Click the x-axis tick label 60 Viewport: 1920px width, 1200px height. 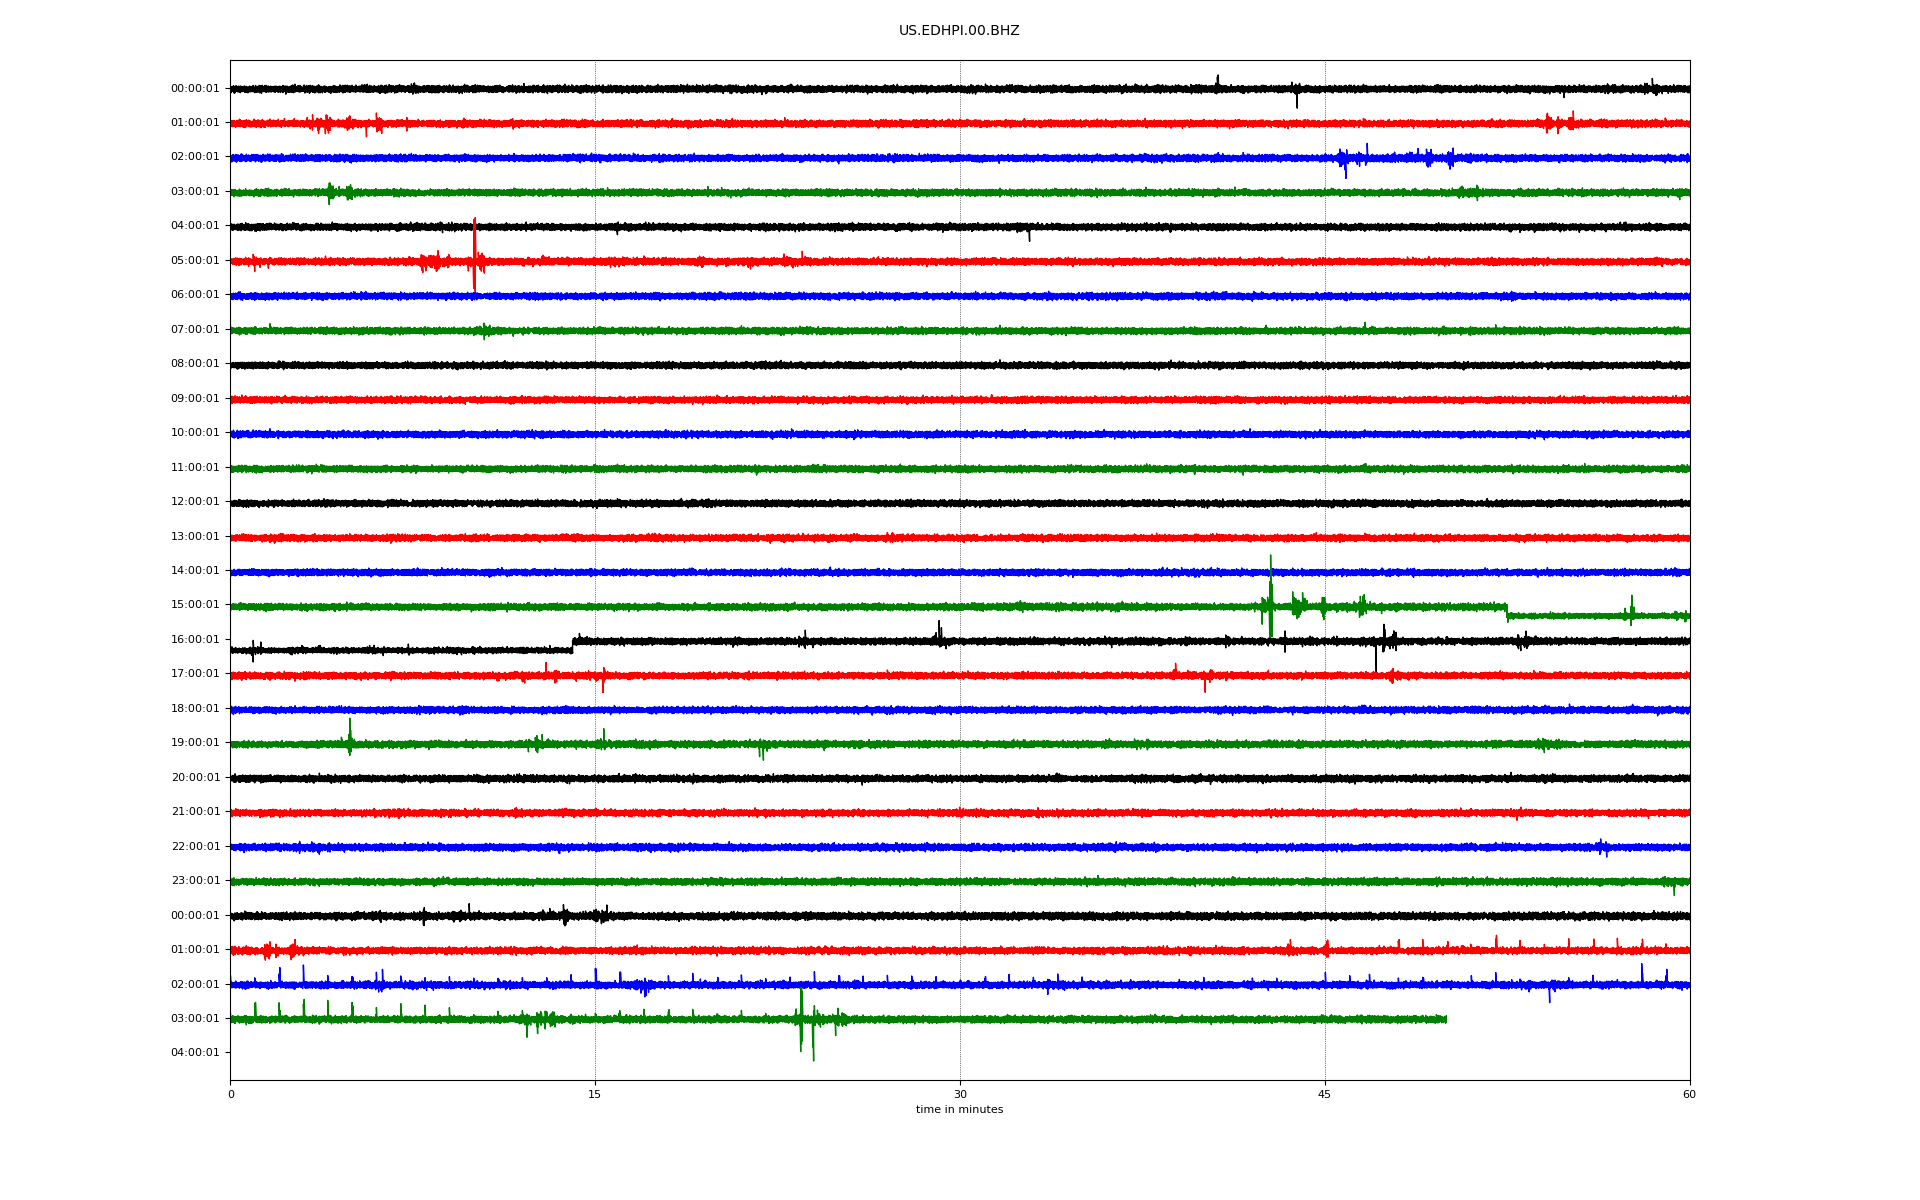1689,1094
